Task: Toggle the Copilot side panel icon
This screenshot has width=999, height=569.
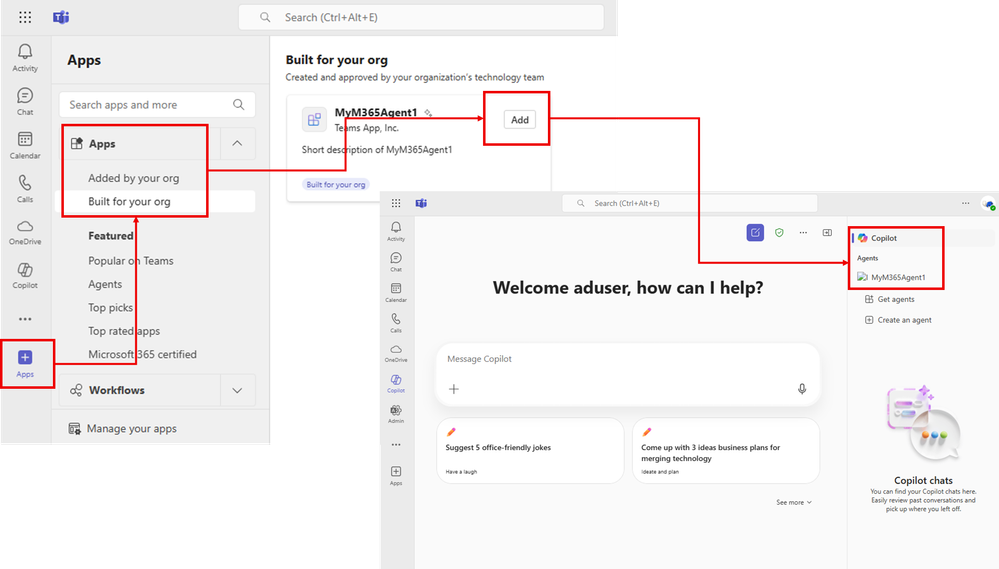Action: coord(827,233)
